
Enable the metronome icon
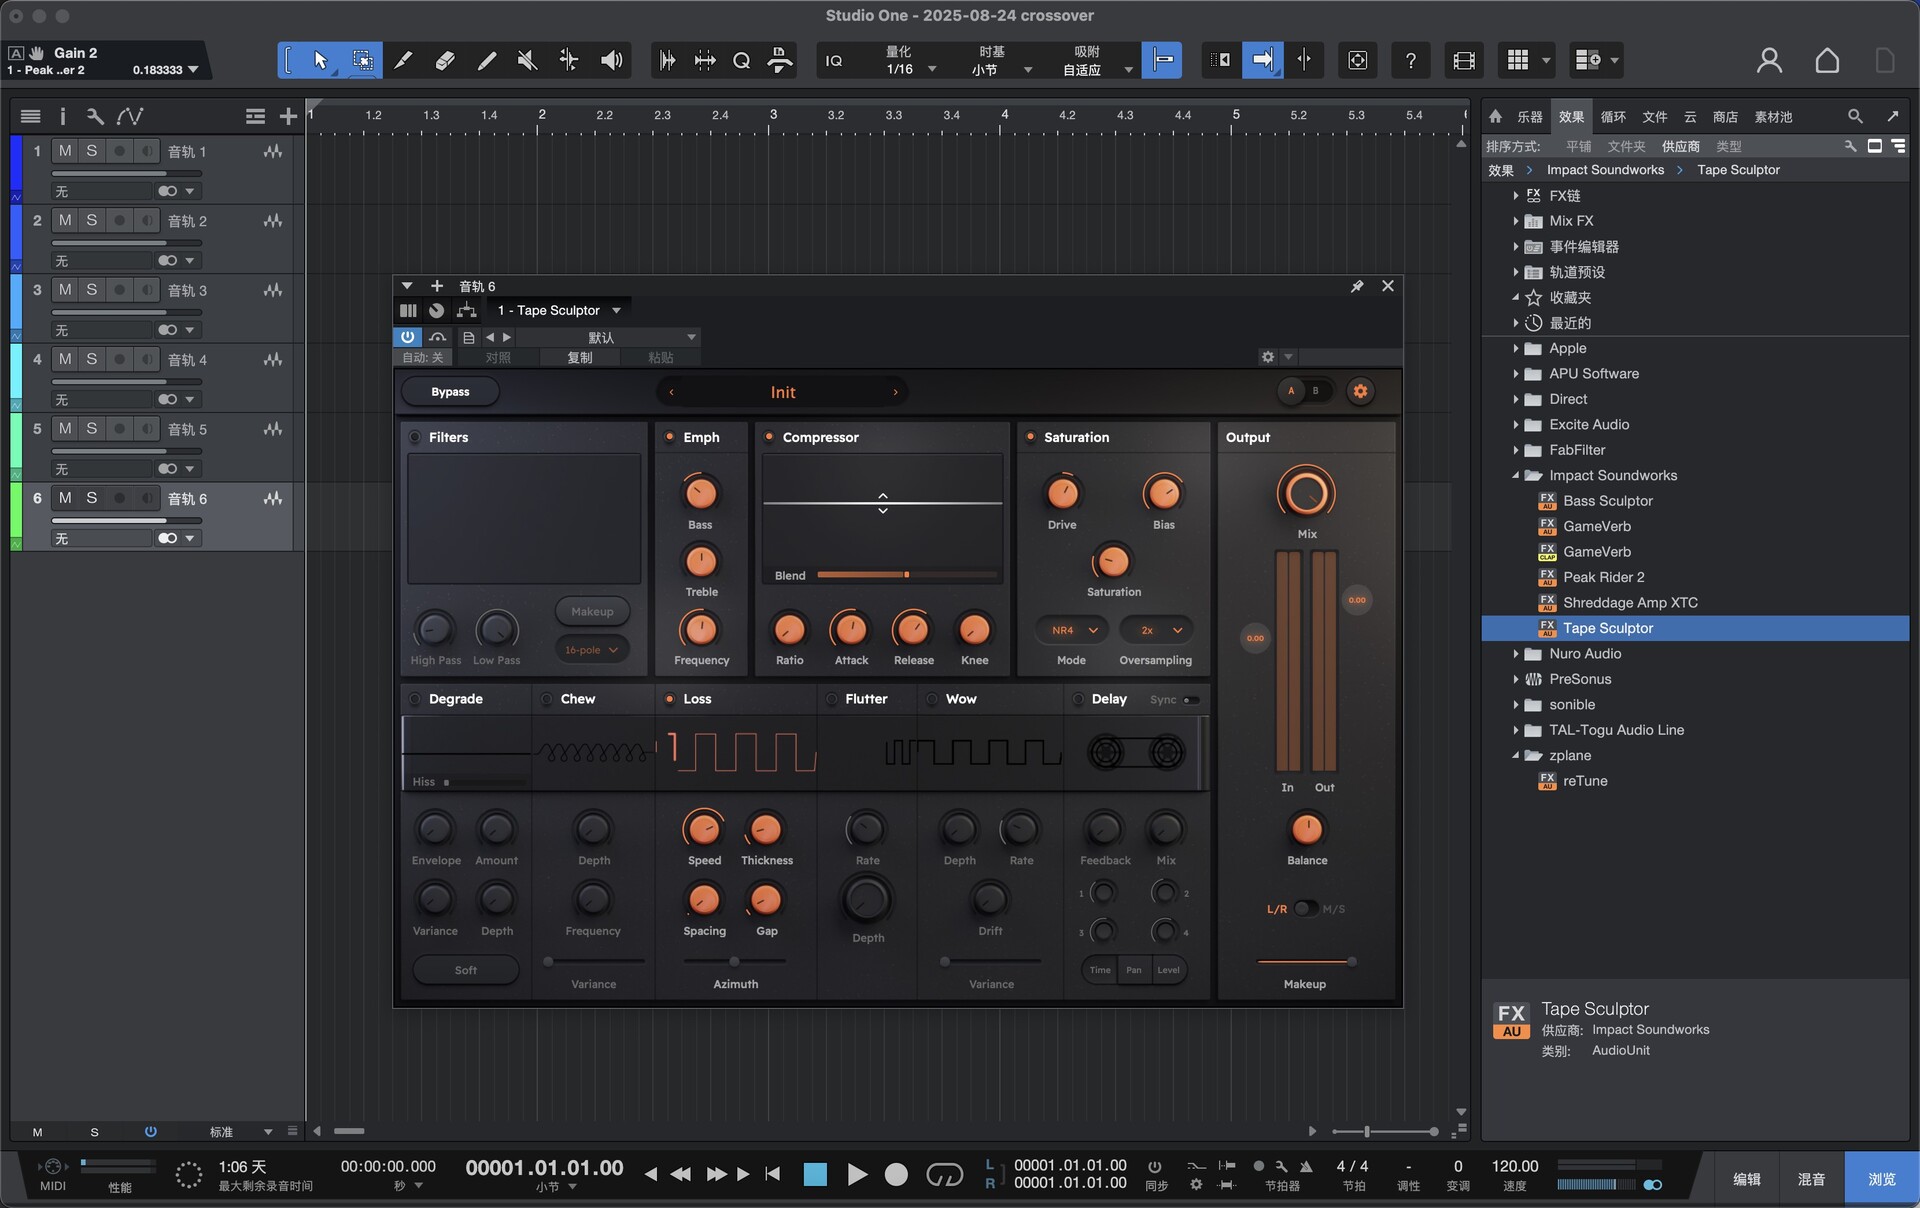point(1306,1166)
